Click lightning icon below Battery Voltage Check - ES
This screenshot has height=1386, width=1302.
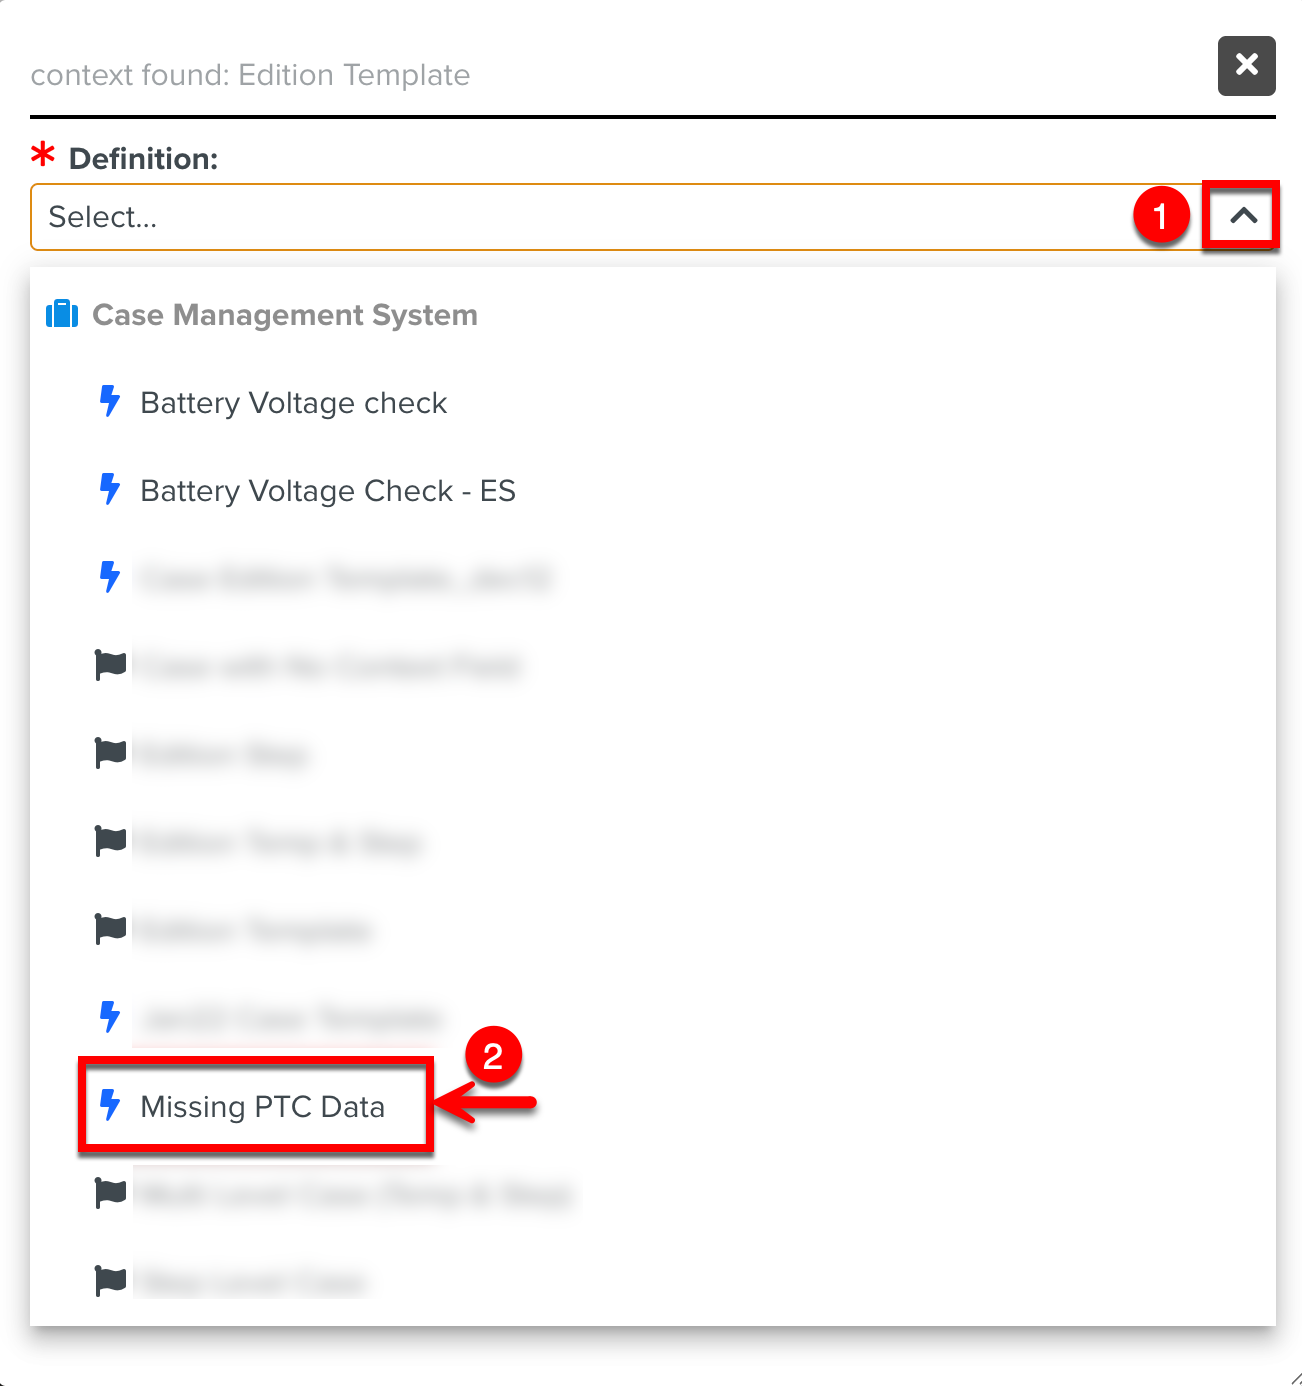(109, 577)
